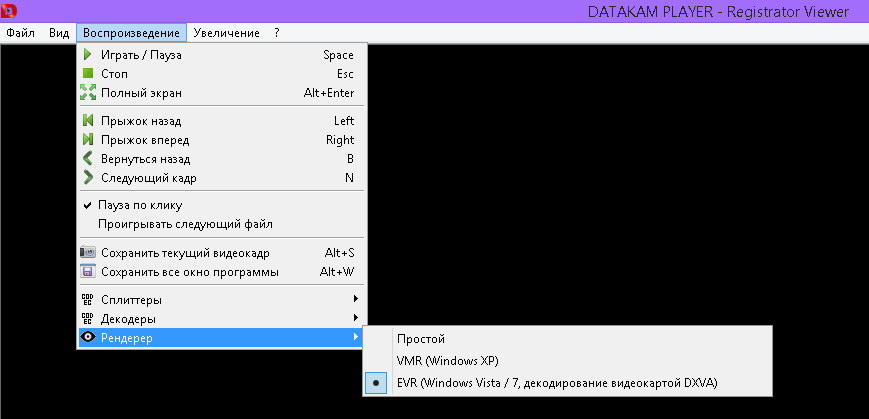Click the Full screen arrows icon

[x=88, y=93]
